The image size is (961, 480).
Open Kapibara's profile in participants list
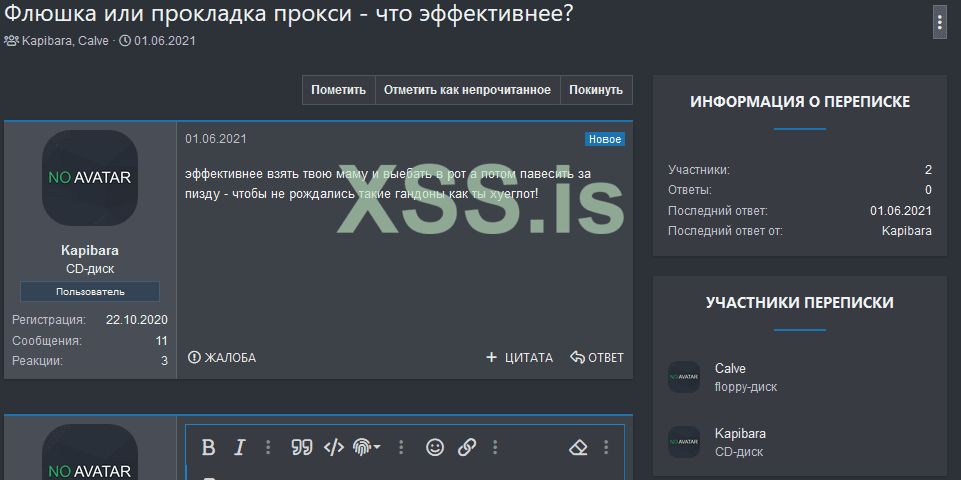click(x=740, y=433)
